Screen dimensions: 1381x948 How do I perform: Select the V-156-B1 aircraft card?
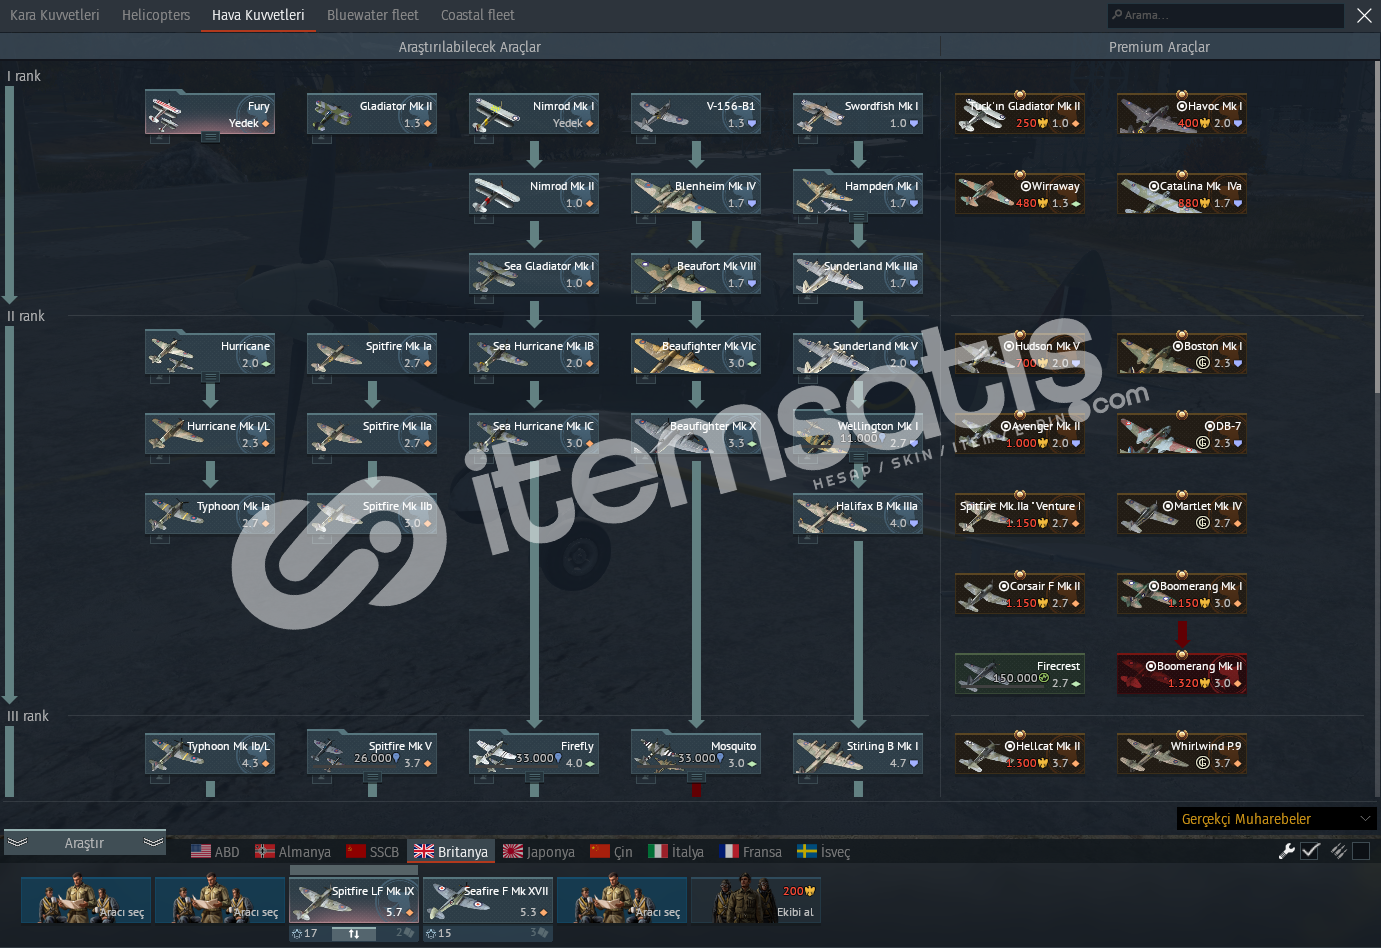coord(696,113)
